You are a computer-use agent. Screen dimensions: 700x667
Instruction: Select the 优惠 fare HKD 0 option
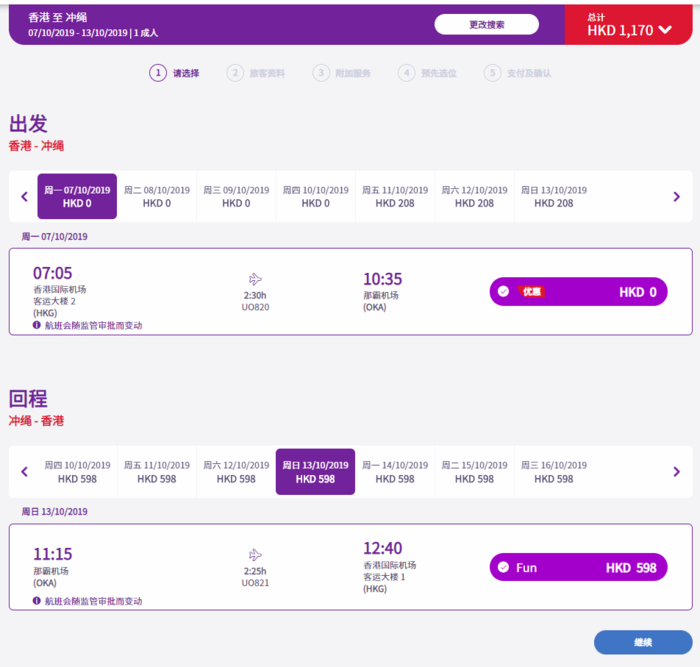pyautogui.click(x=578, y=292)
